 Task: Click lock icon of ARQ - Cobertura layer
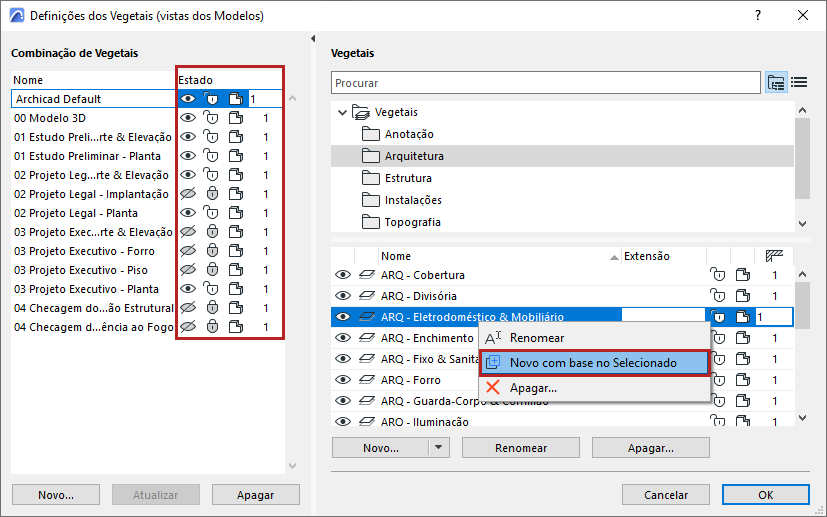point(717,275)
